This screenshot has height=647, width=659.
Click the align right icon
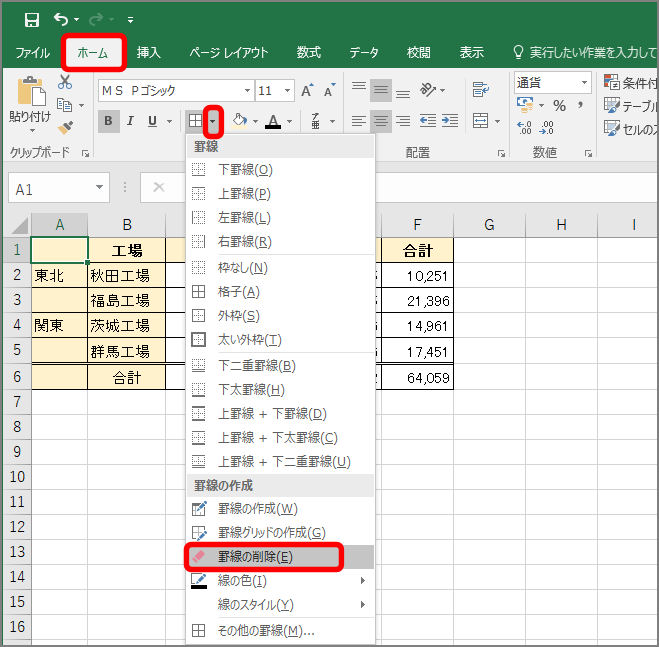point(403,121)
